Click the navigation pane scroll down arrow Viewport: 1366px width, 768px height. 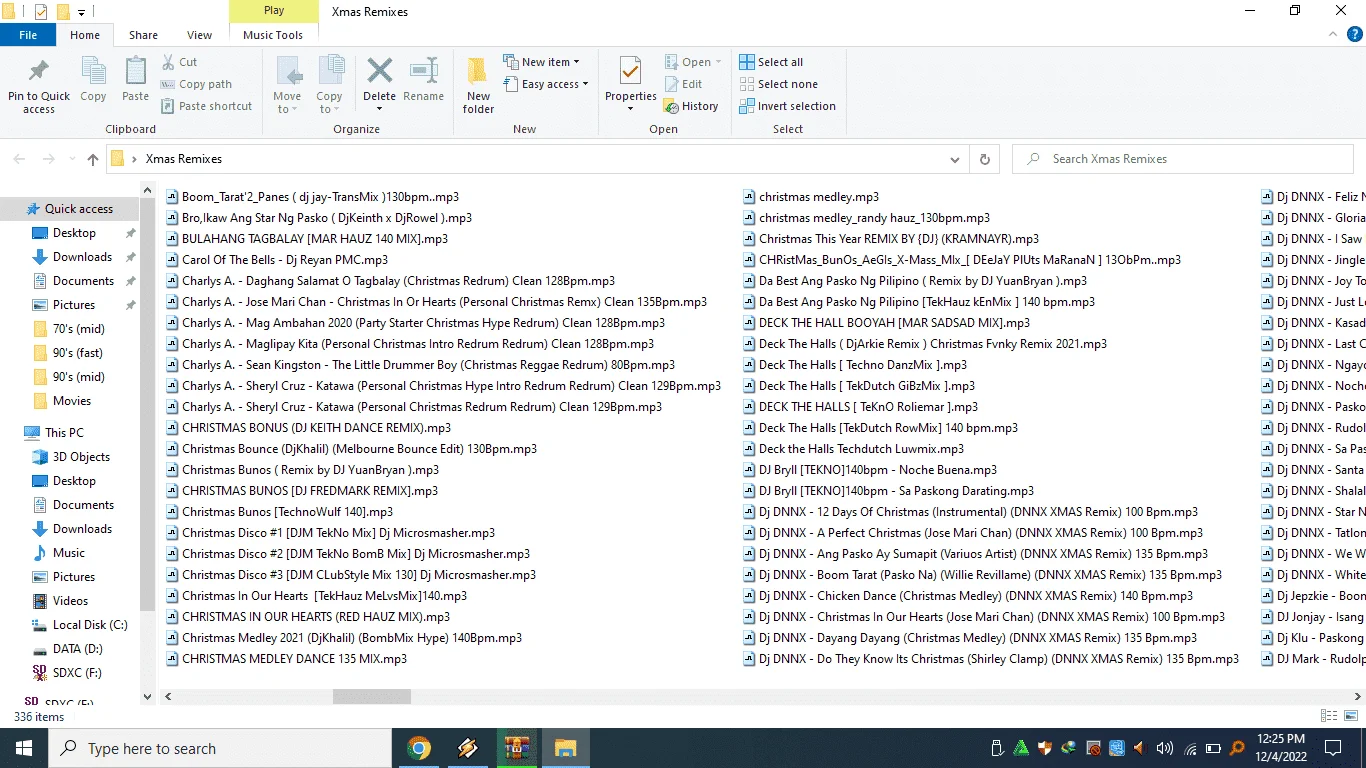pyautogui.click(x=148, y=697)
